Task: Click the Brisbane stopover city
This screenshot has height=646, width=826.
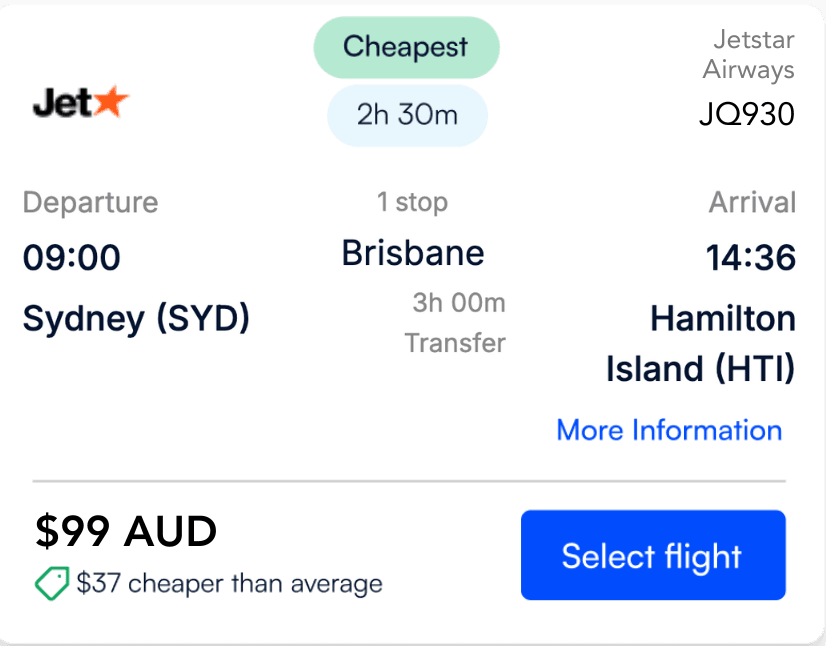Action: pos(412,253)
